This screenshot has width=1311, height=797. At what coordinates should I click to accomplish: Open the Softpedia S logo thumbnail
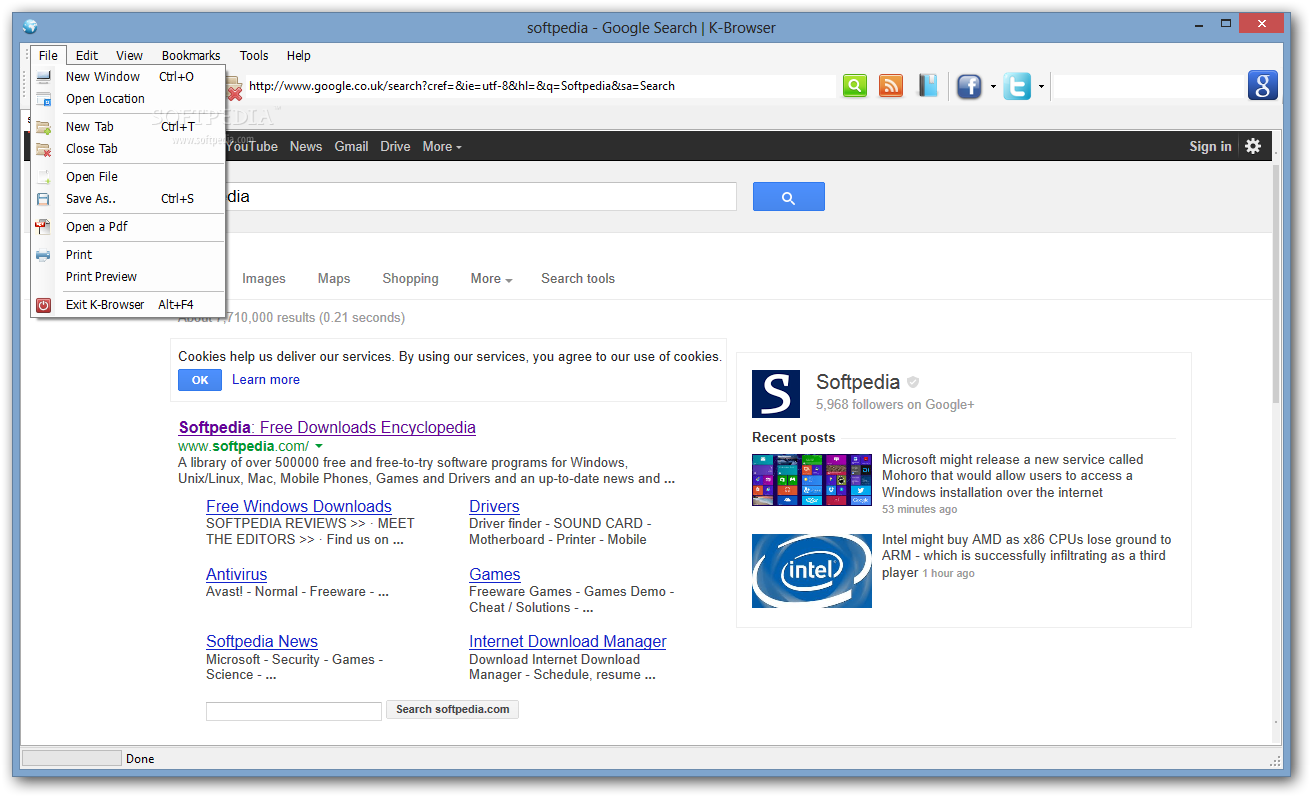pos(776,394)
